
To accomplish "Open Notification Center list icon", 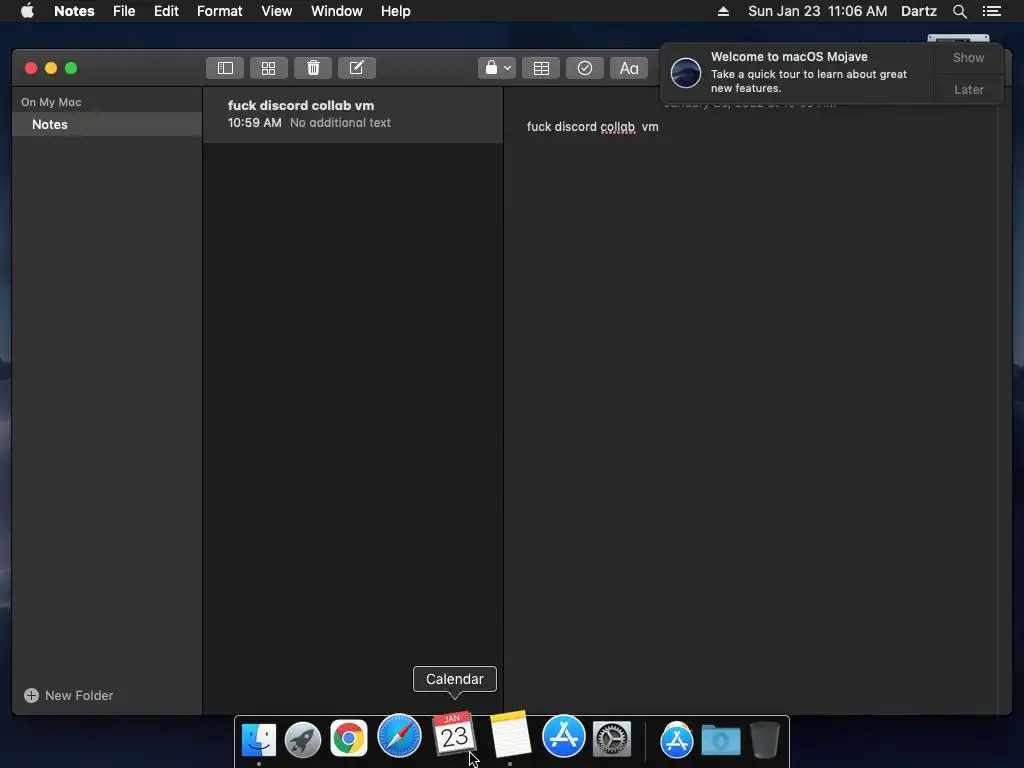I will pyautogui.click(x=991, y=11).
